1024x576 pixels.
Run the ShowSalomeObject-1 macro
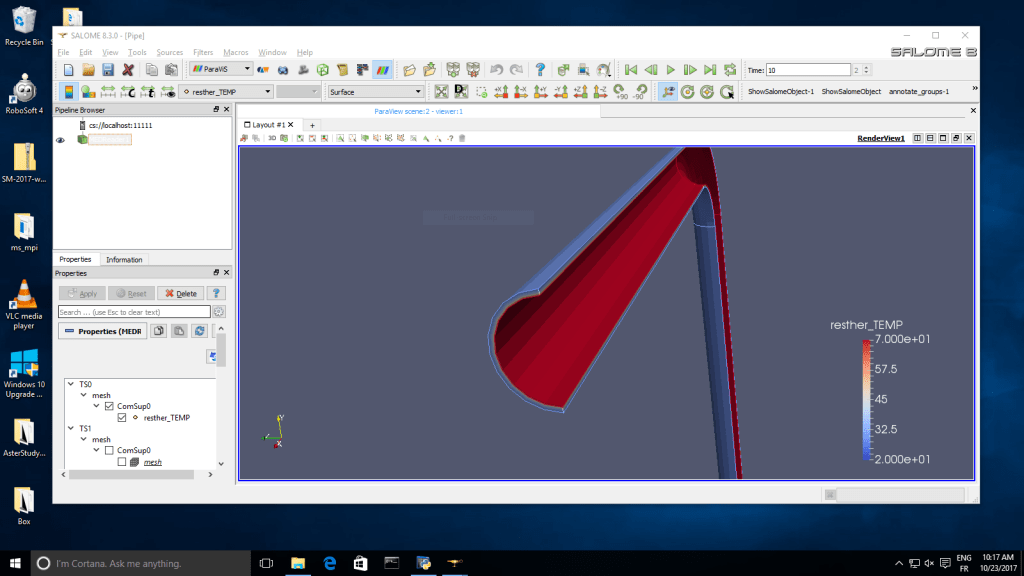780,91
